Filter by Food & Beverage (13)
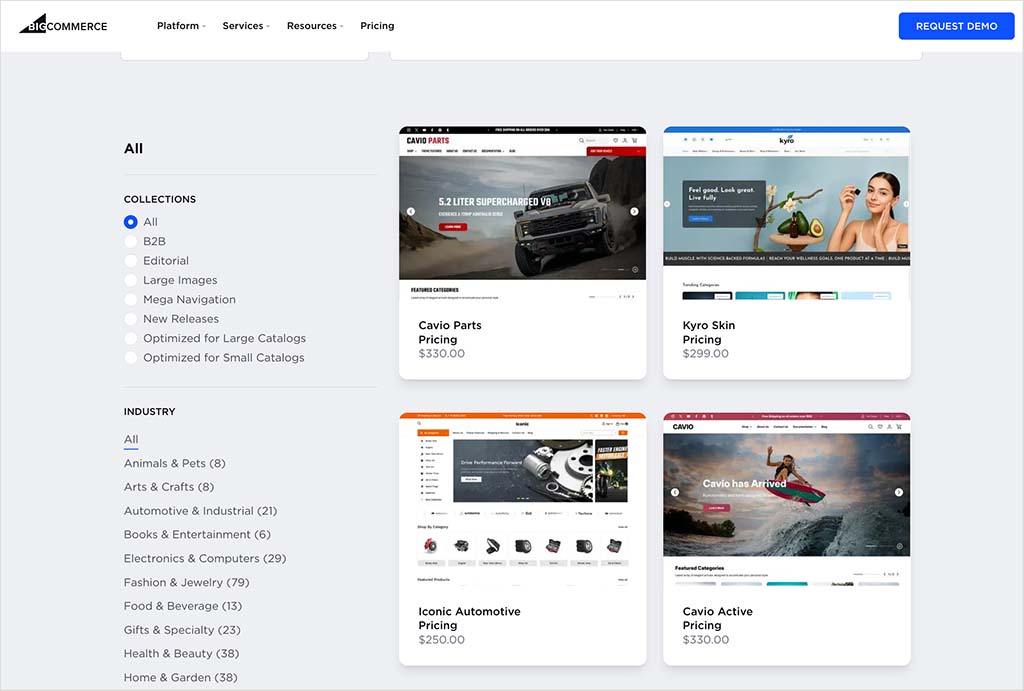Viewport: 1024px width, 691px height. (183, 606)
